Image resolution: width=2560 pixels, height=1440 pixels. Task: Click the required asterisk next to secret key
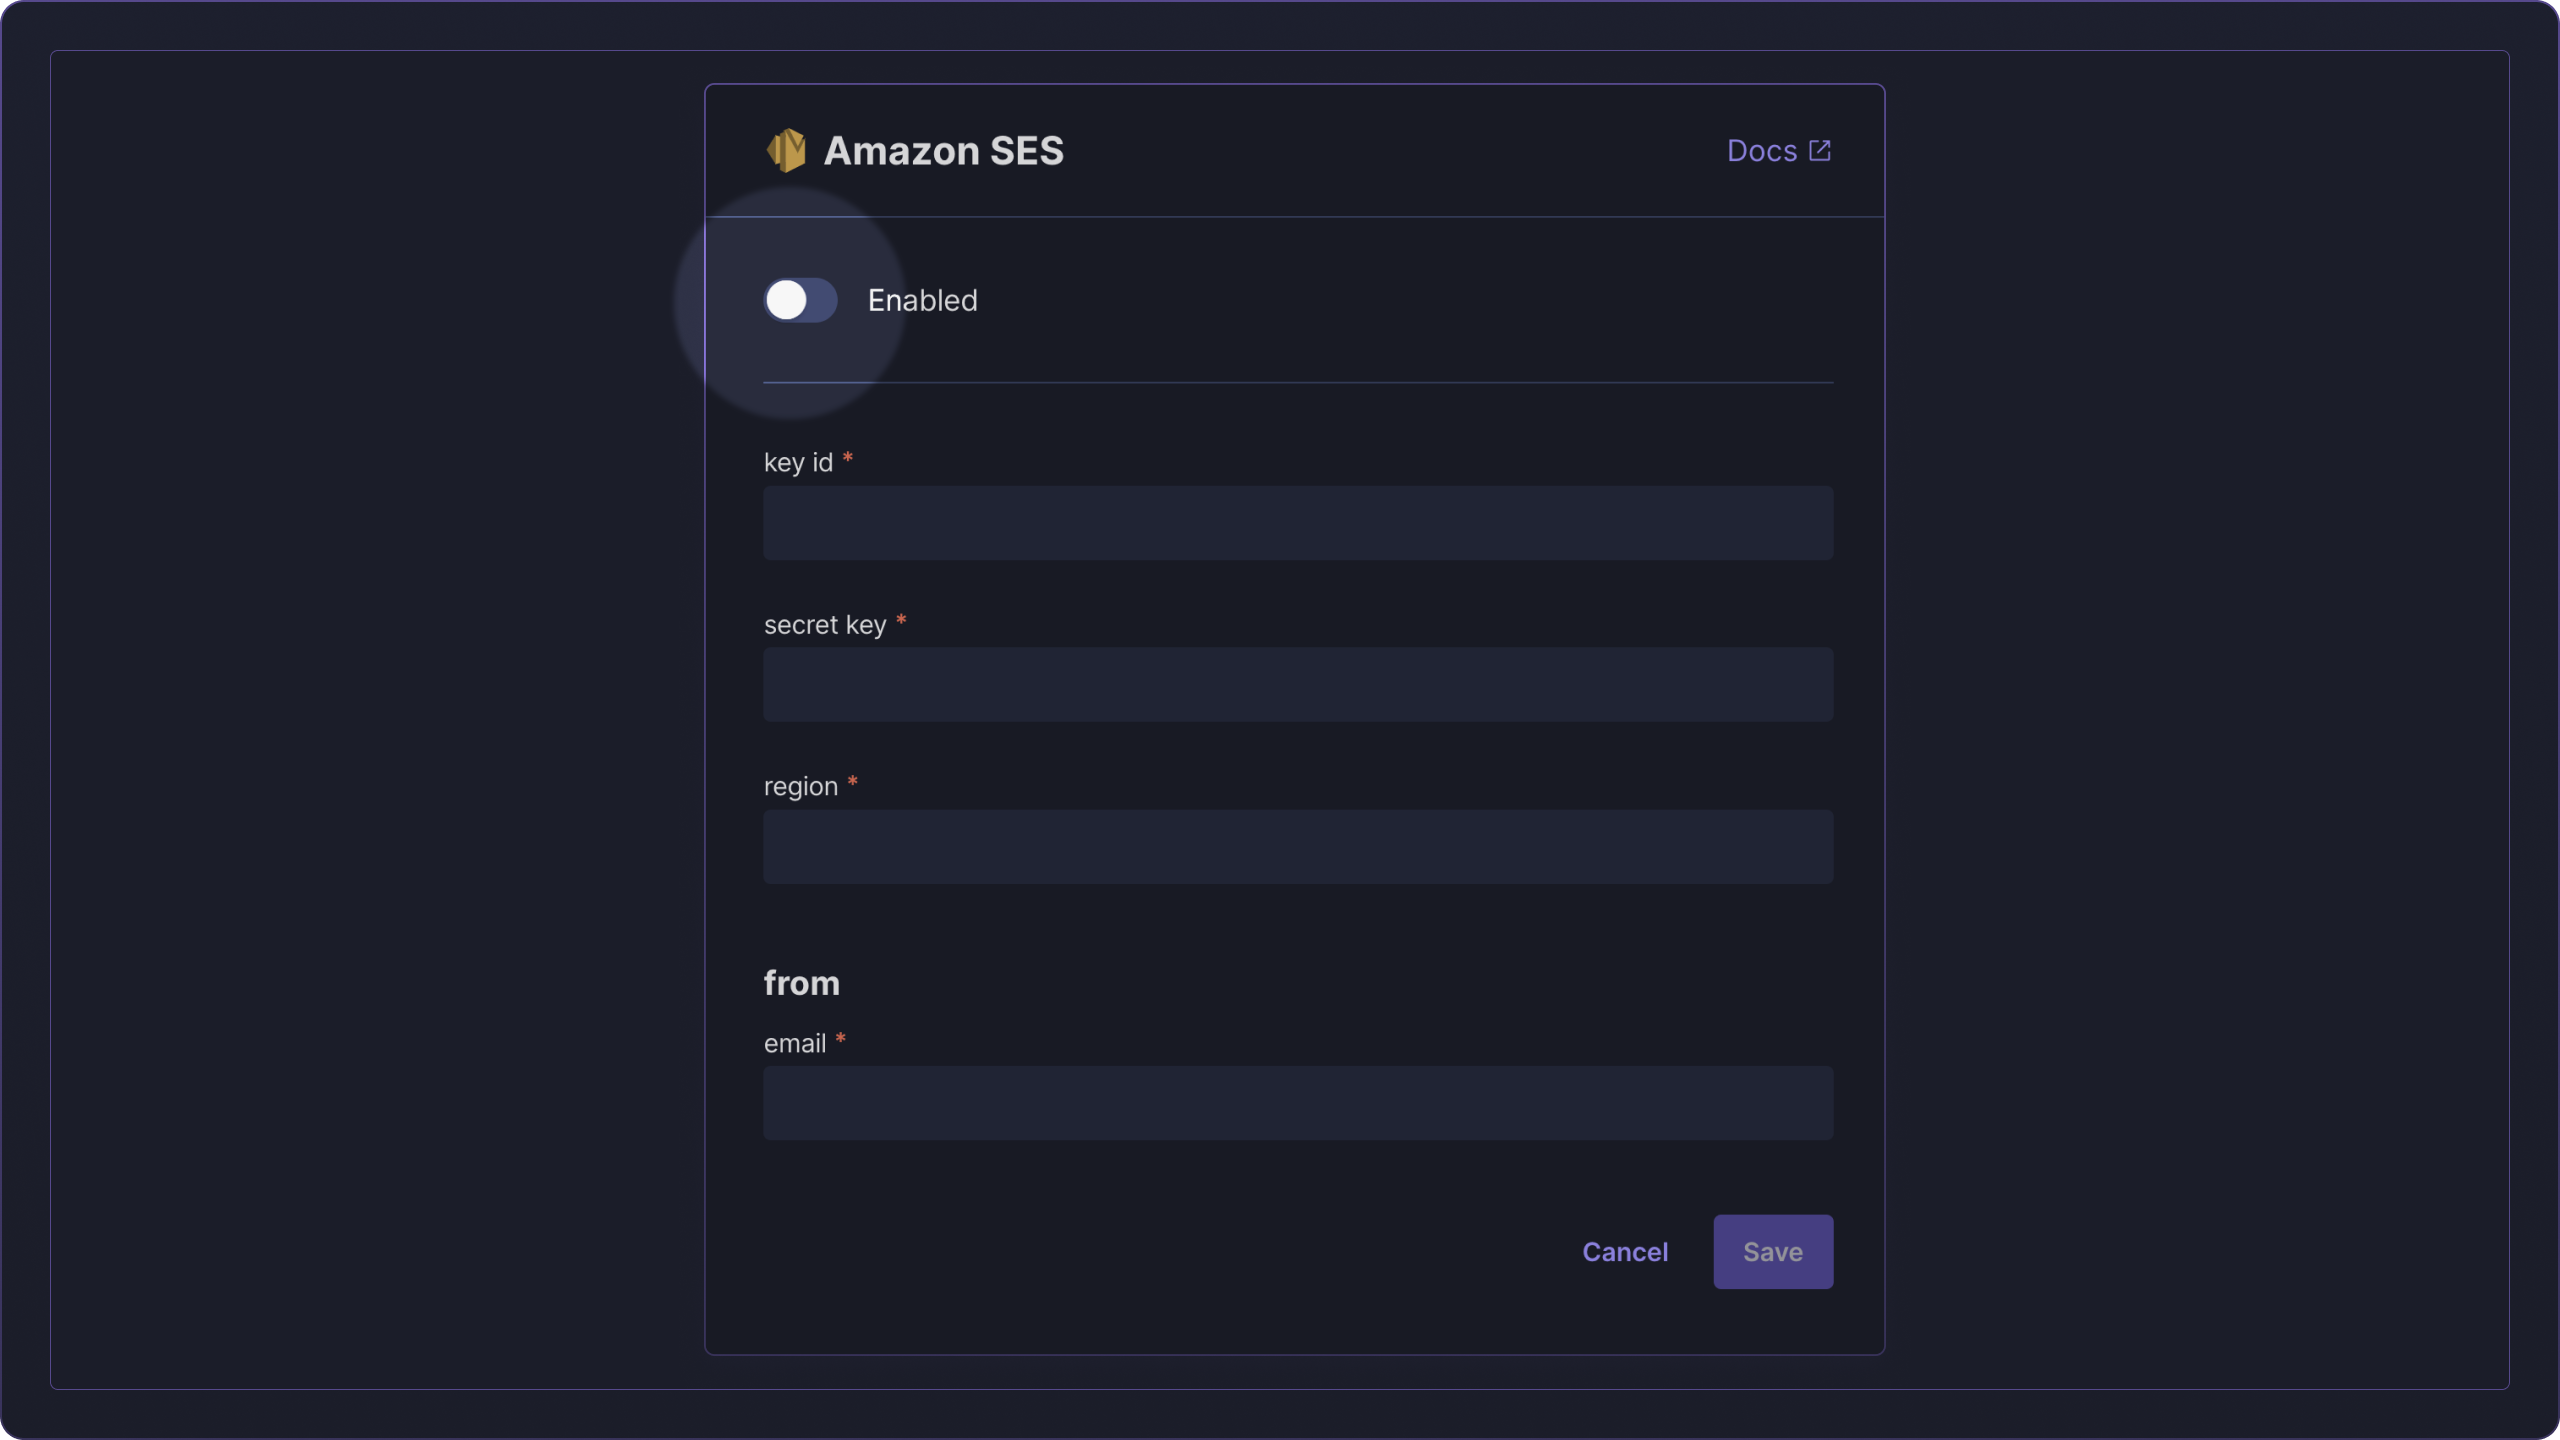coord(901,620)
